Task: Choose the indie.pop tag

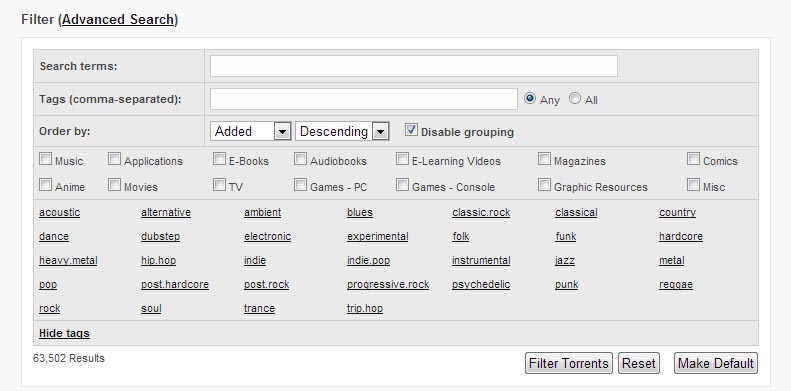Action: [x=368, y=261]
